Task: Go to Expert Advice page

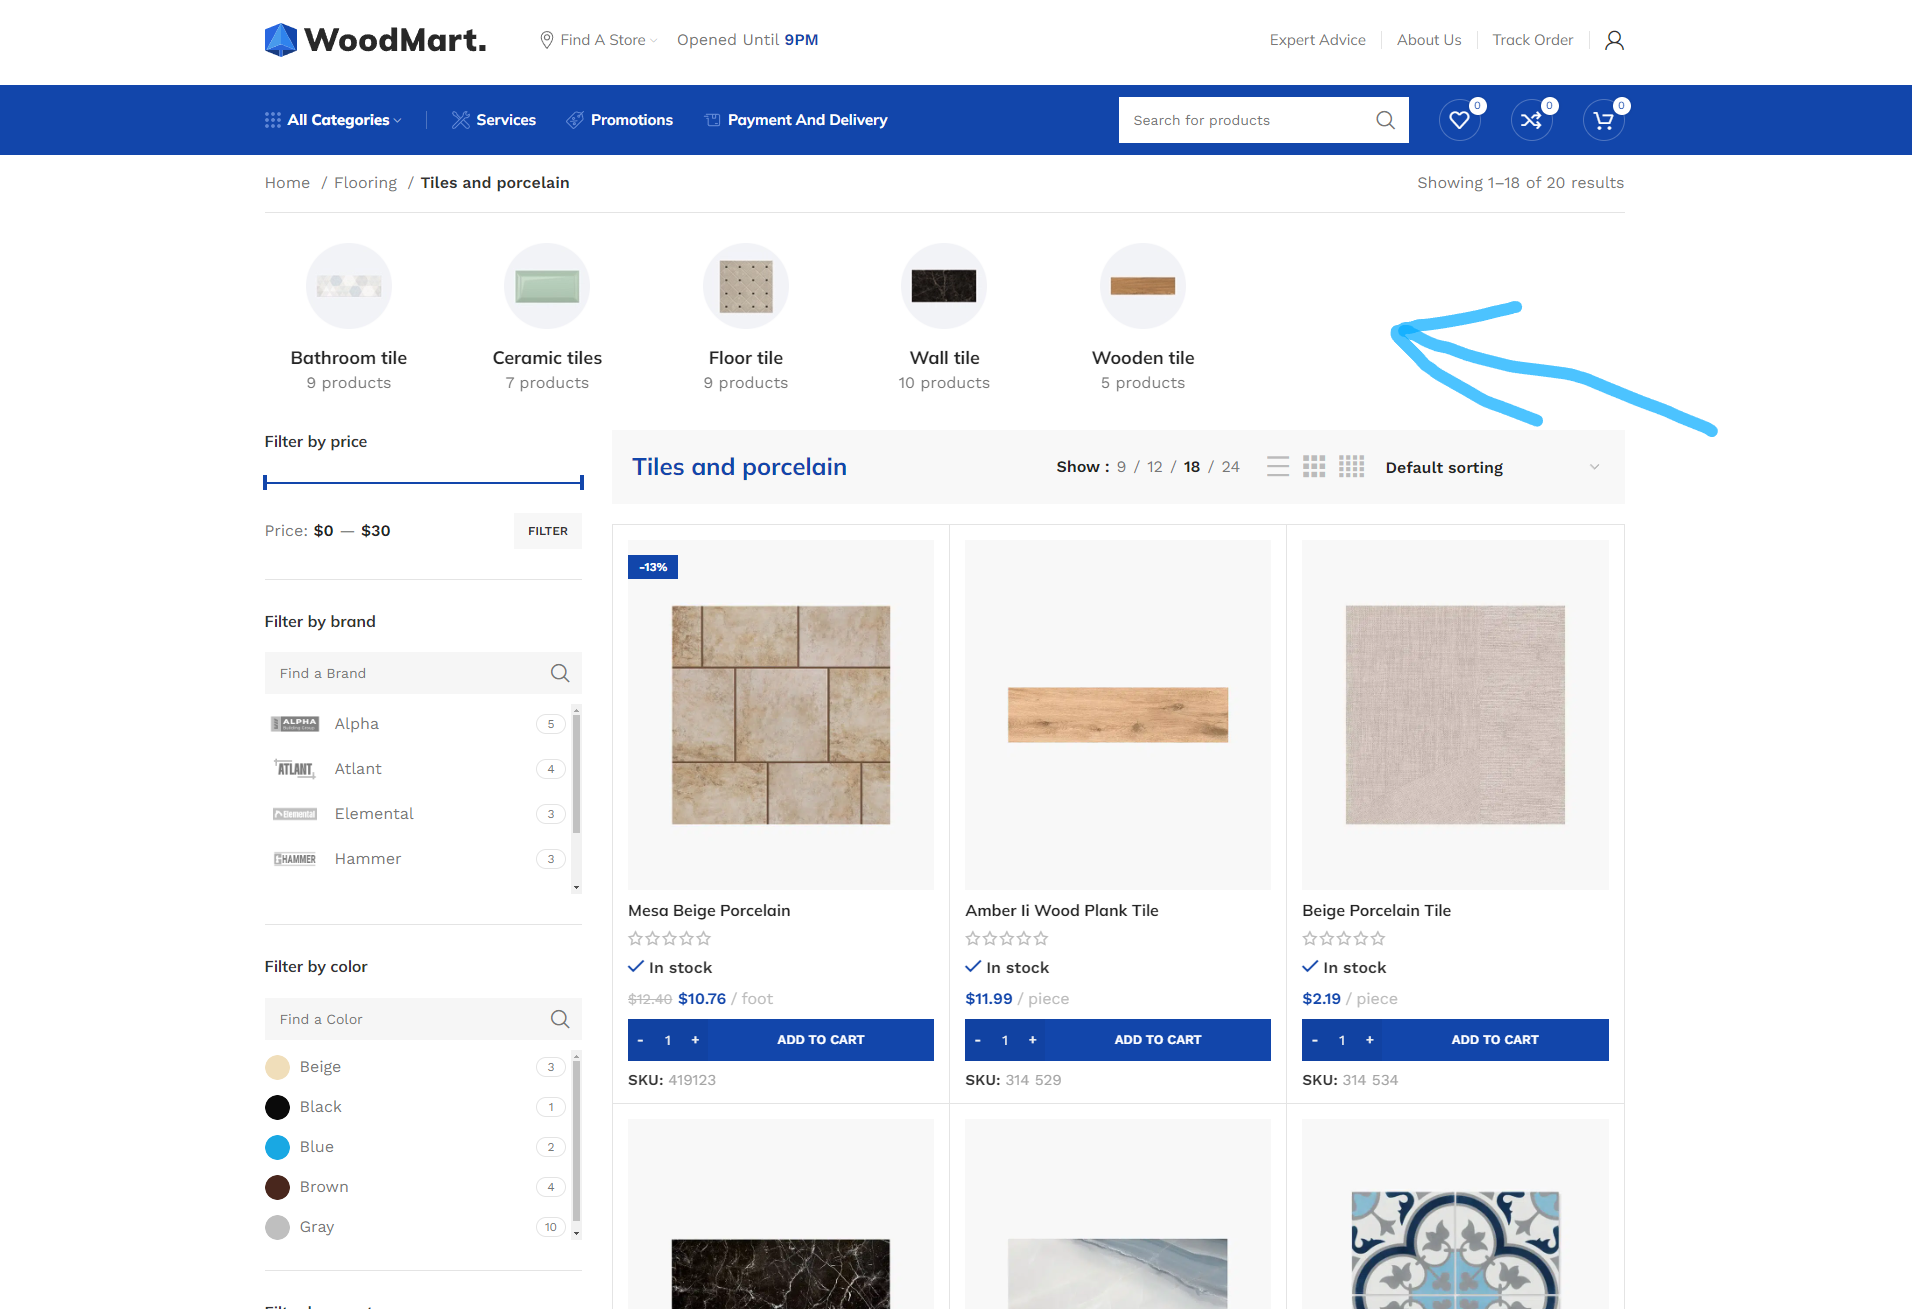Action: (1317, 40)
